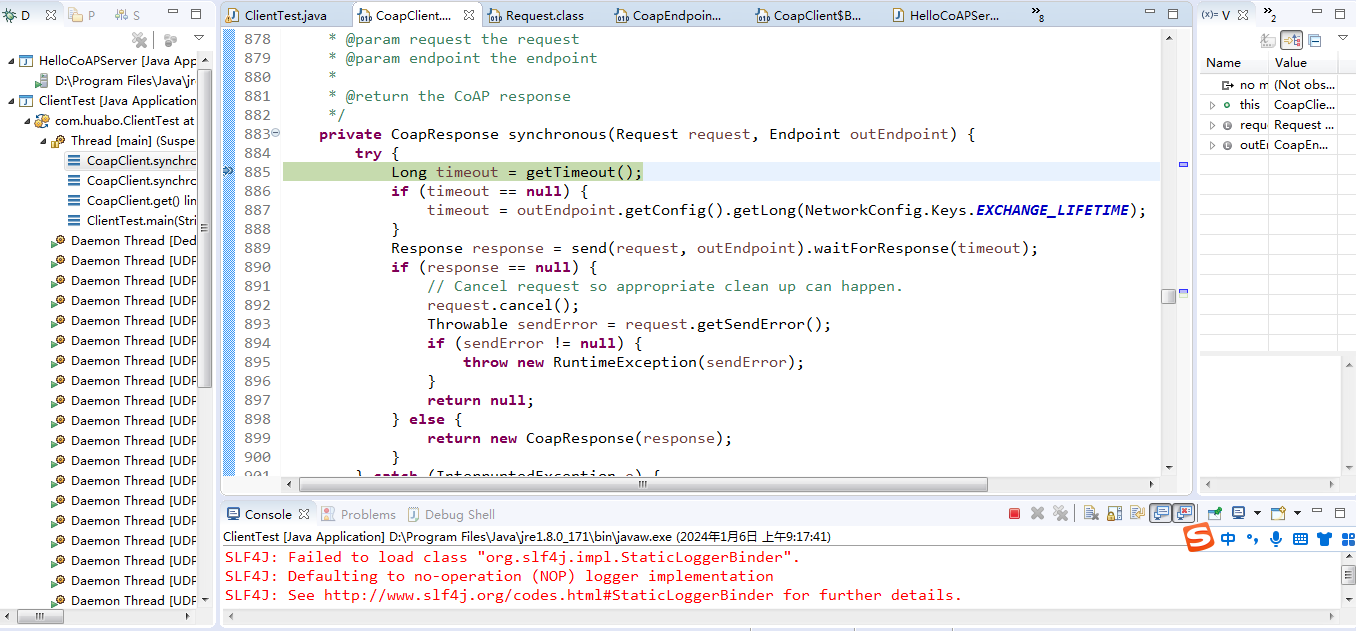Click the Name column header in Variables
The width and height of the screenshot is (1356, 631).
pyautogui.click(x=1234, y=63)
